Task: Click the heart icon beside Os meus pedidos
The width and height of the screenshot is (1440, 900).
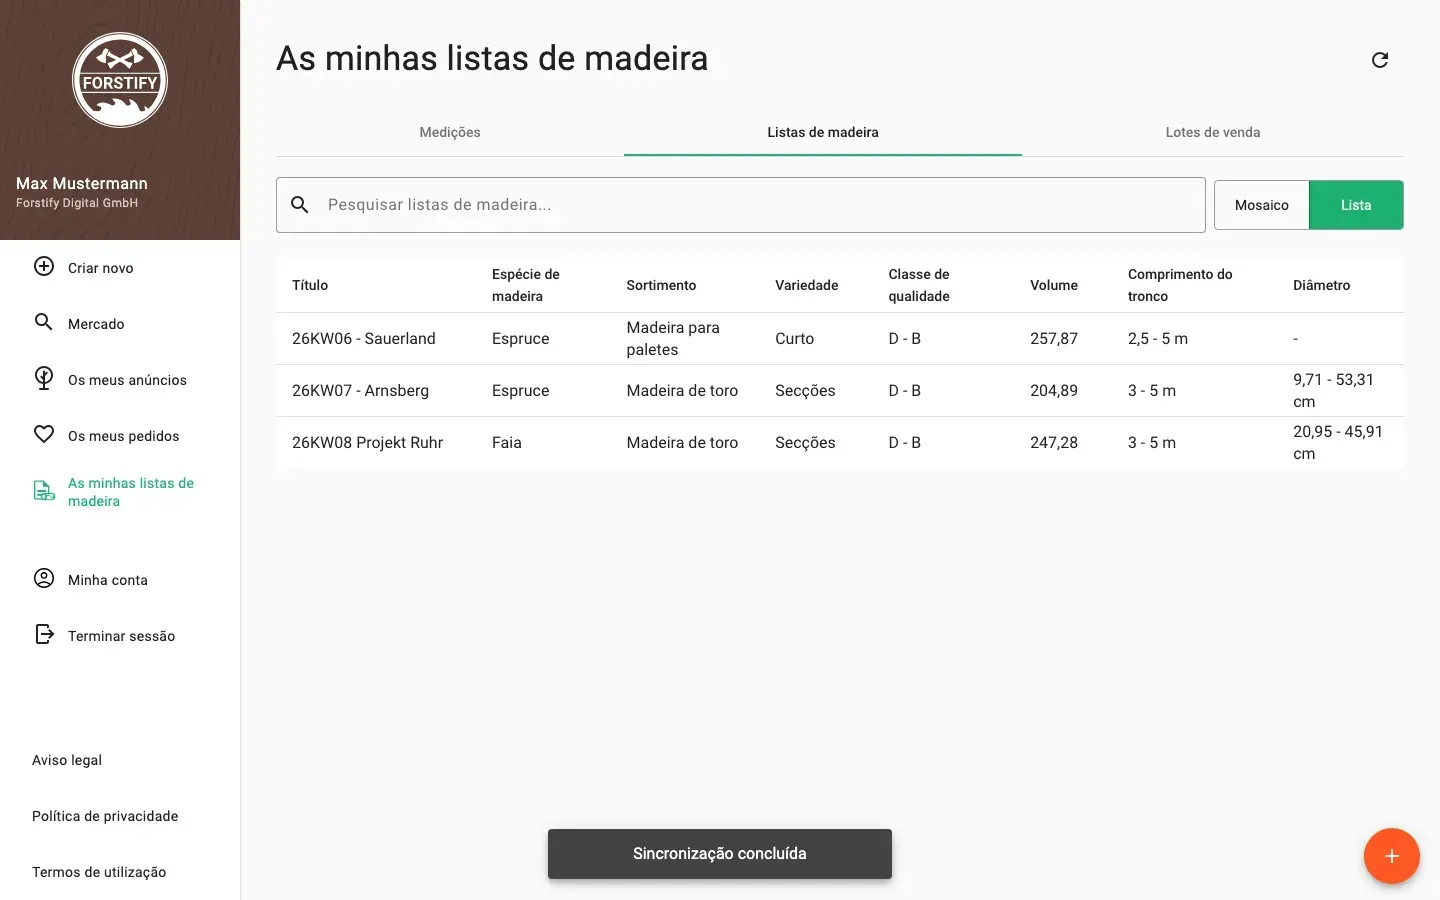Action: [x=44, y=434]
